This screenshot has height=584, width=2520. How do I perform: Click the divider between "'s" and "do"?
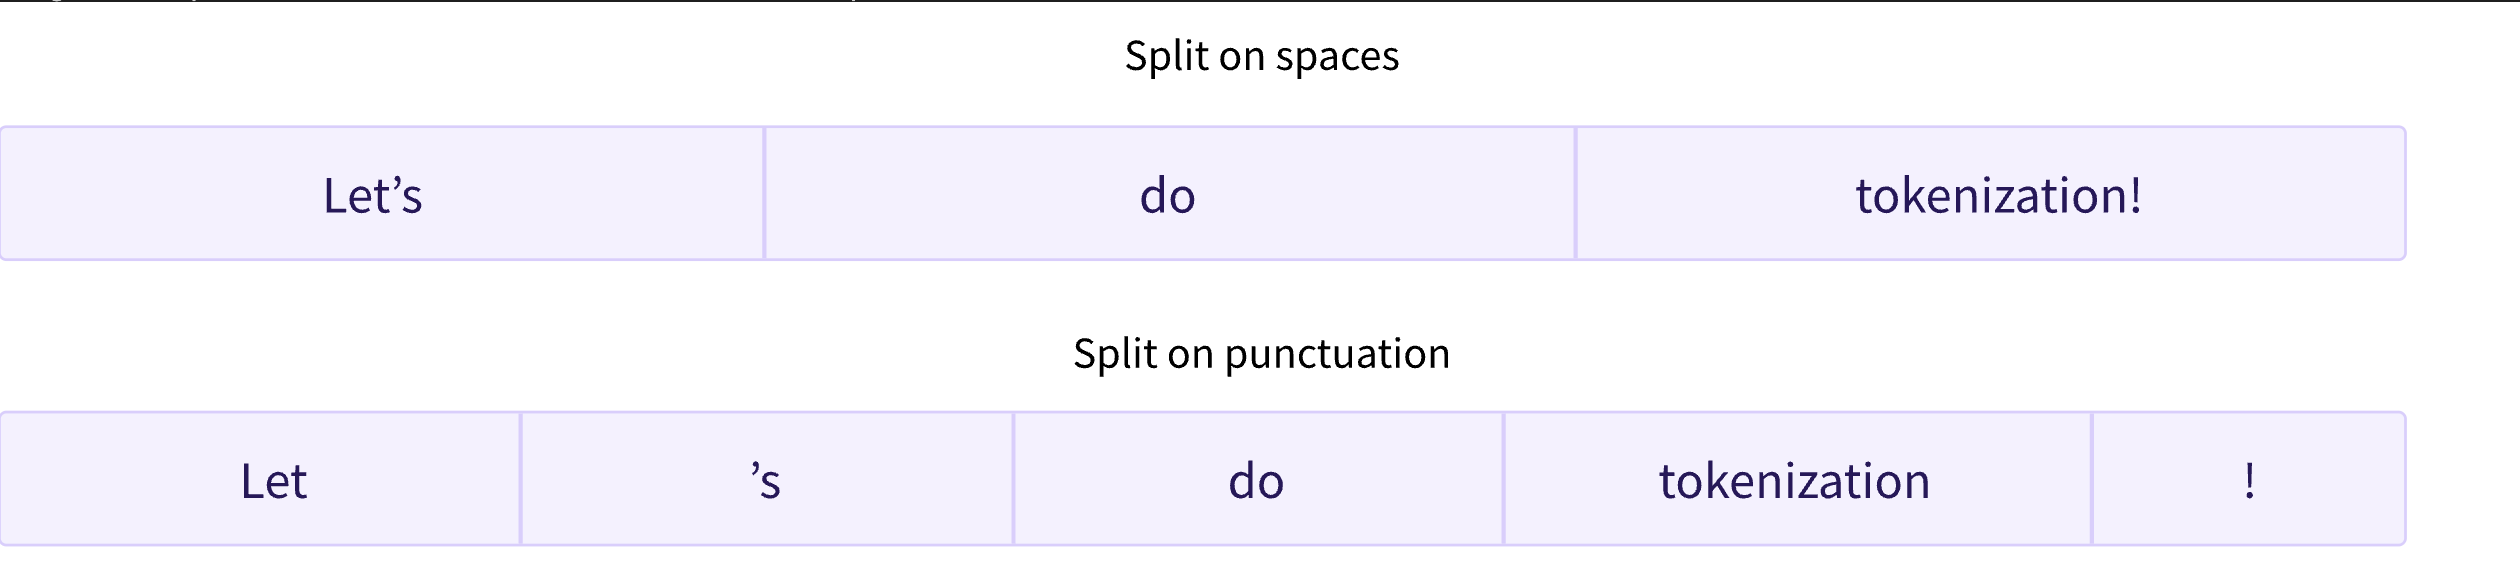[x=1014, y=479]
